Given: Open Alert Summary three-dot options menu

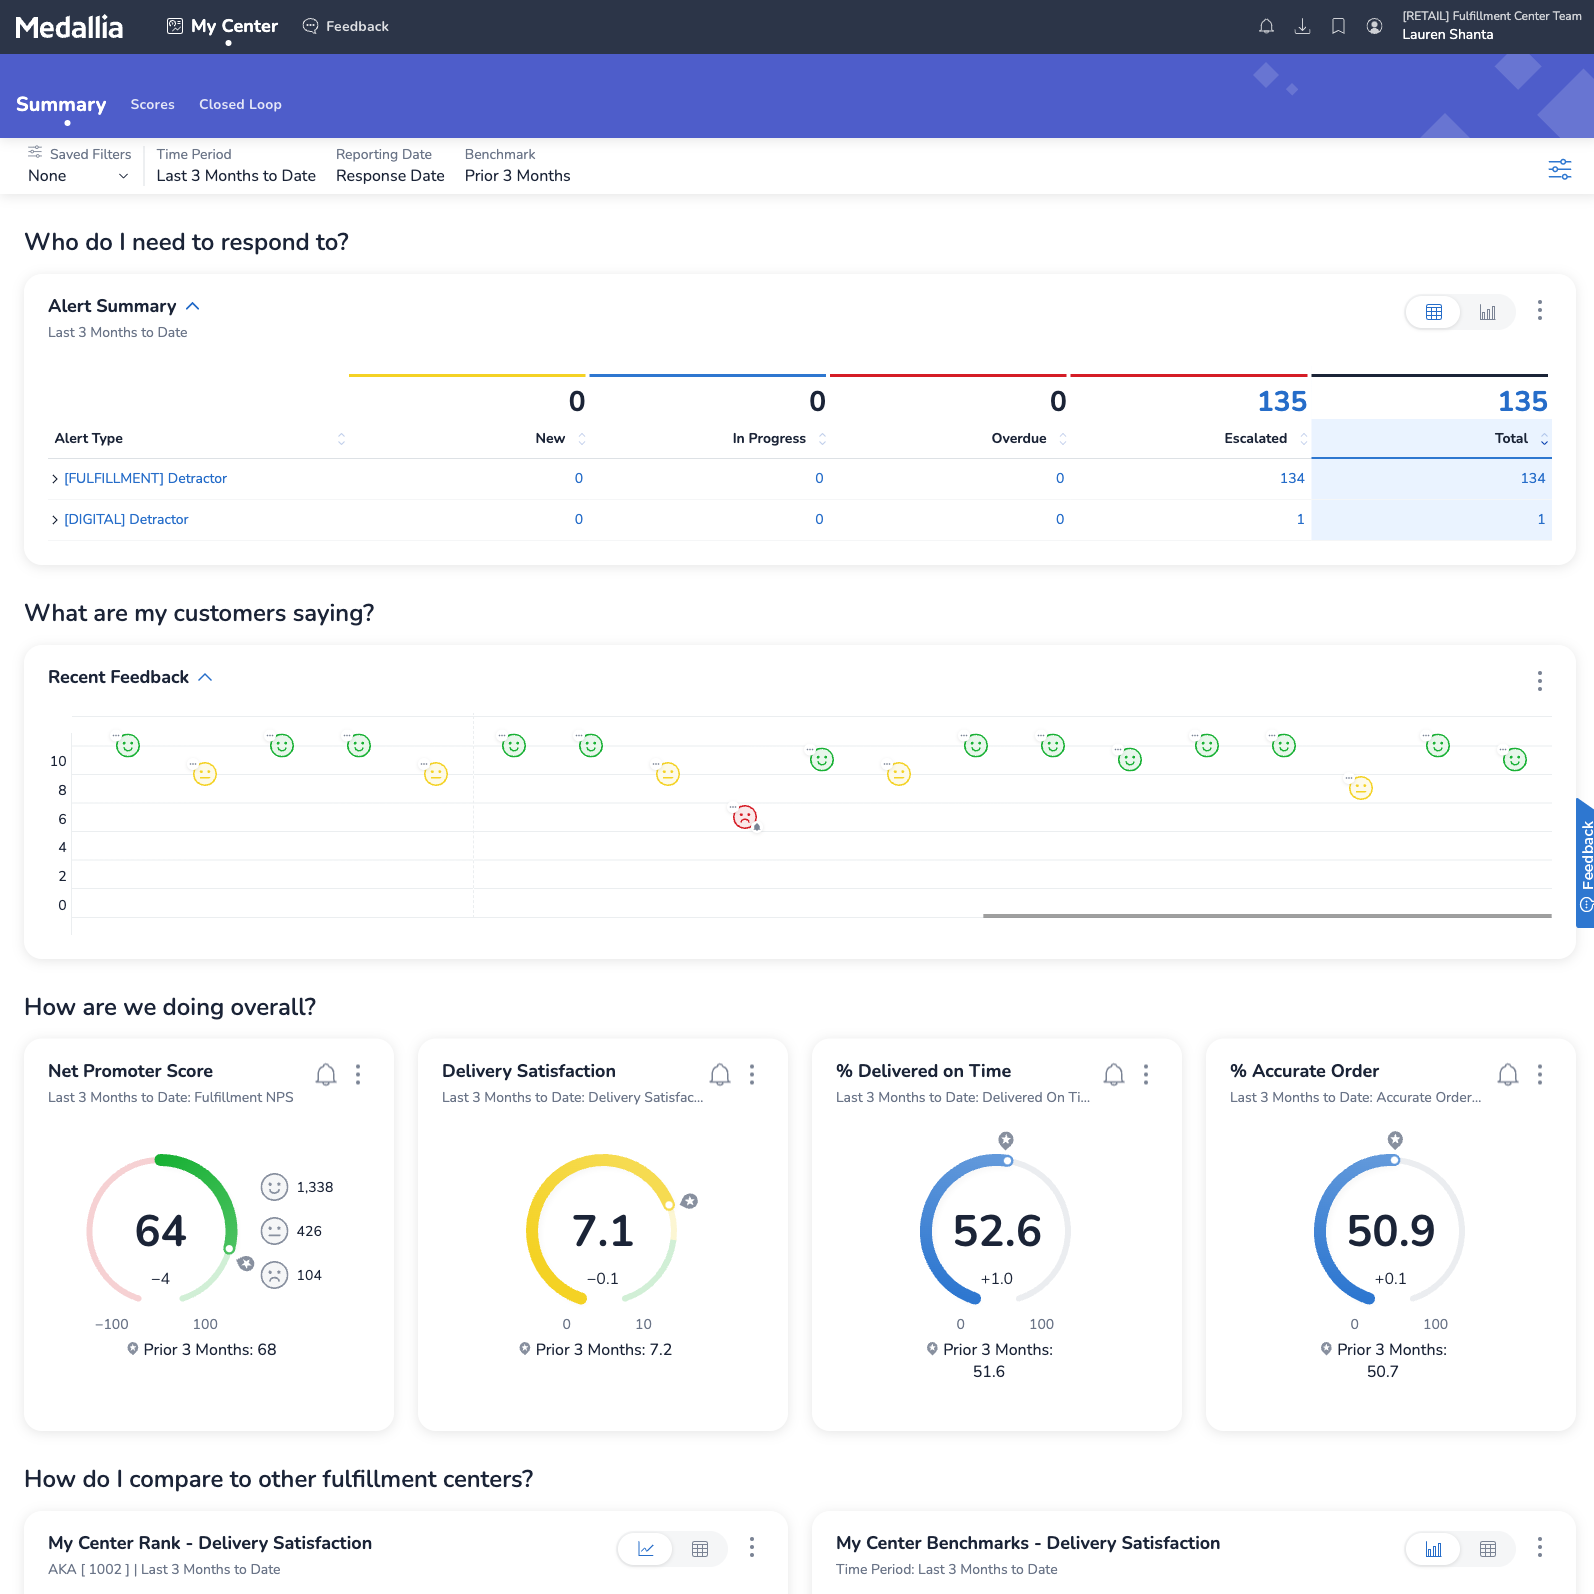Looking at the screenshot, I should pos(1539,311).
